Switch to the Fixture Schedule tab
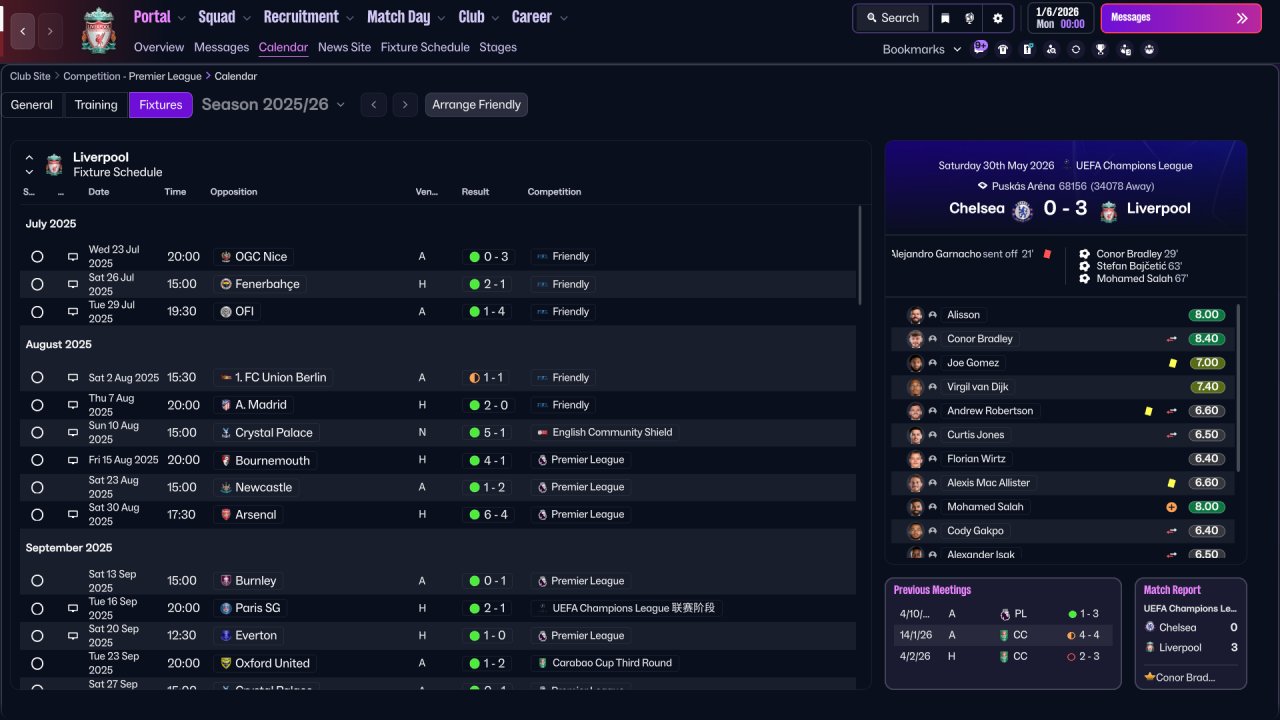 (425, 47)
